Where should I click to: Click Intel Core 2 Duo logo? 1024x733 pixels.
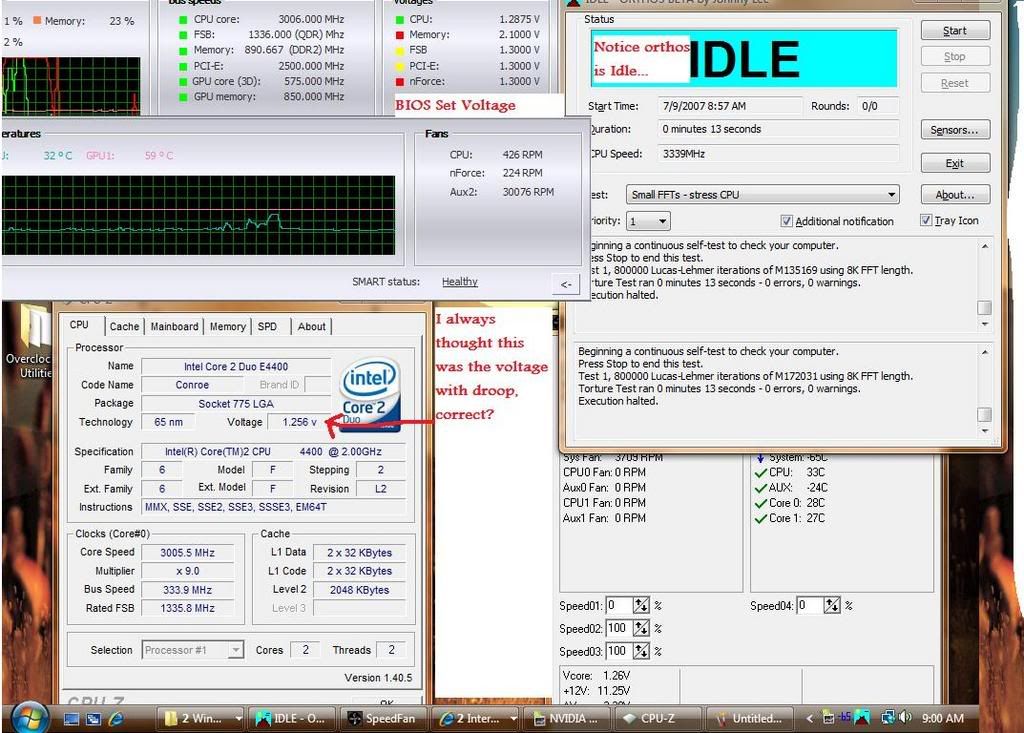pyautogui.click(x=370, y=395)
